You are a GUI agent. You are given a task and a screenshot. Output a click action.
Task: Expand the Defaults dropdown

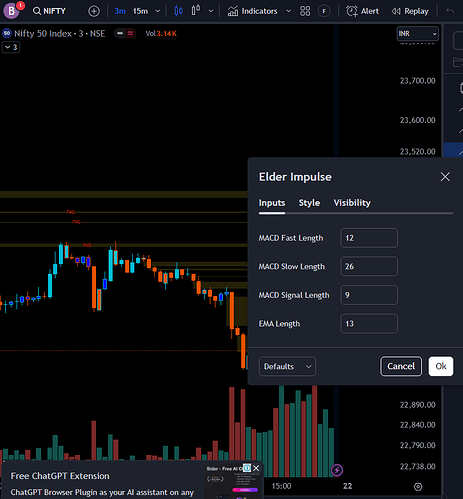pyautogui.click(x=287, y=366)
